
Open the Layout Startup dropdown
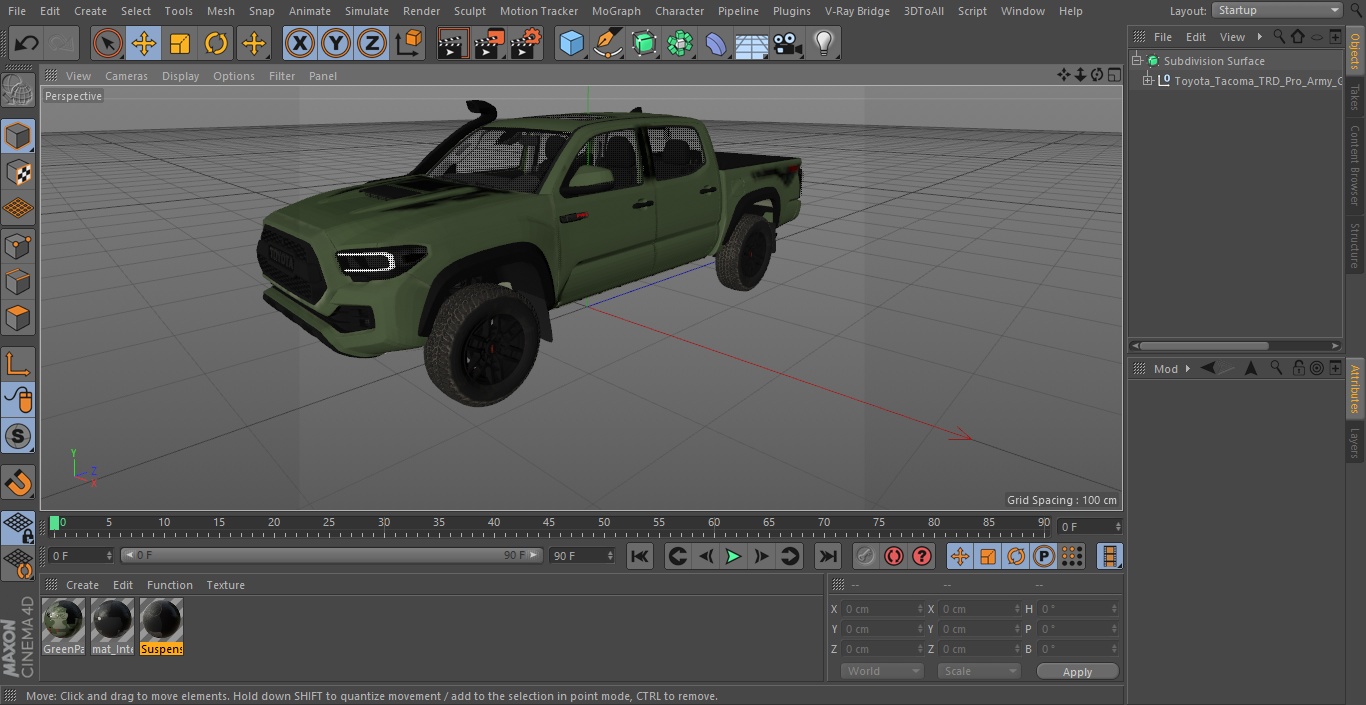(1277, 10)
